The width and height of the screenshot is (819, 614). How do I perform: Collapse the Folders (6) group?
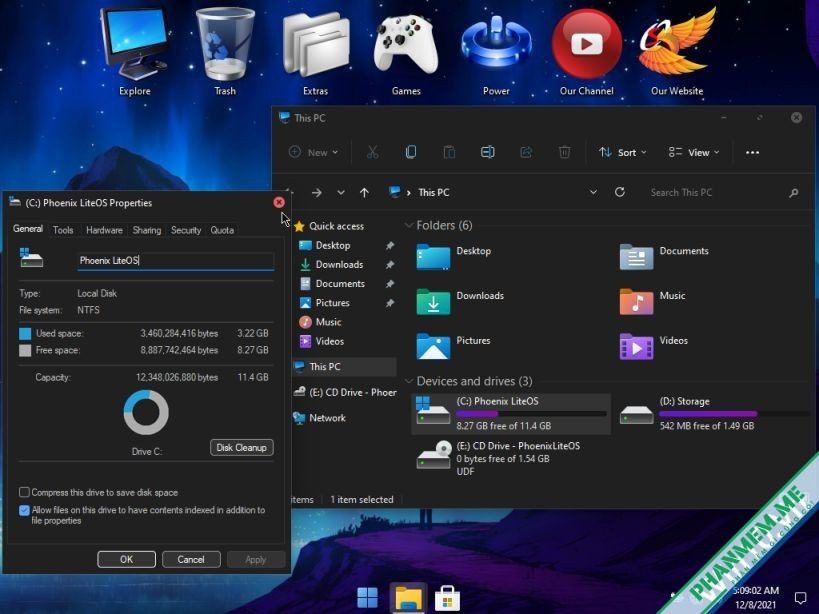tap(408, 225)
